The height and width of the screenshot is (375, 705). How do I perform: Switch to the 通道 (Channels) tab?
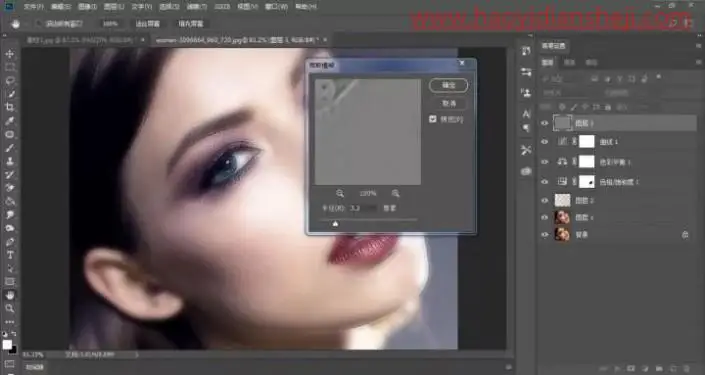coord(570,62)
